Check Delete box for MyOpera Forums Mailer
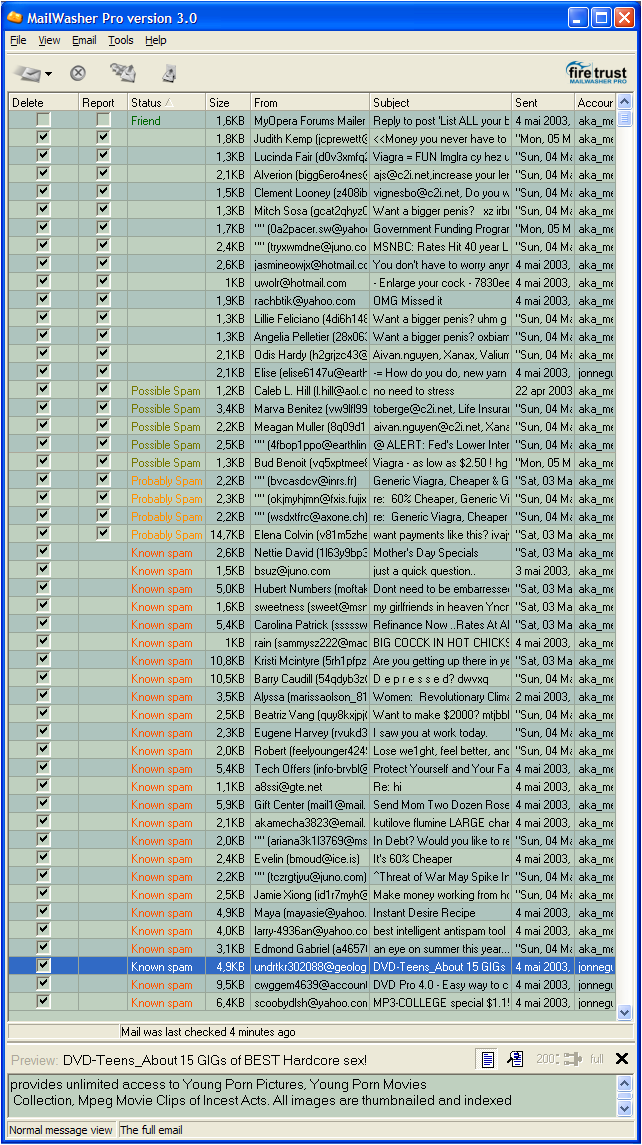Viewport: 642px width, 1145px height. coord(44,120)
